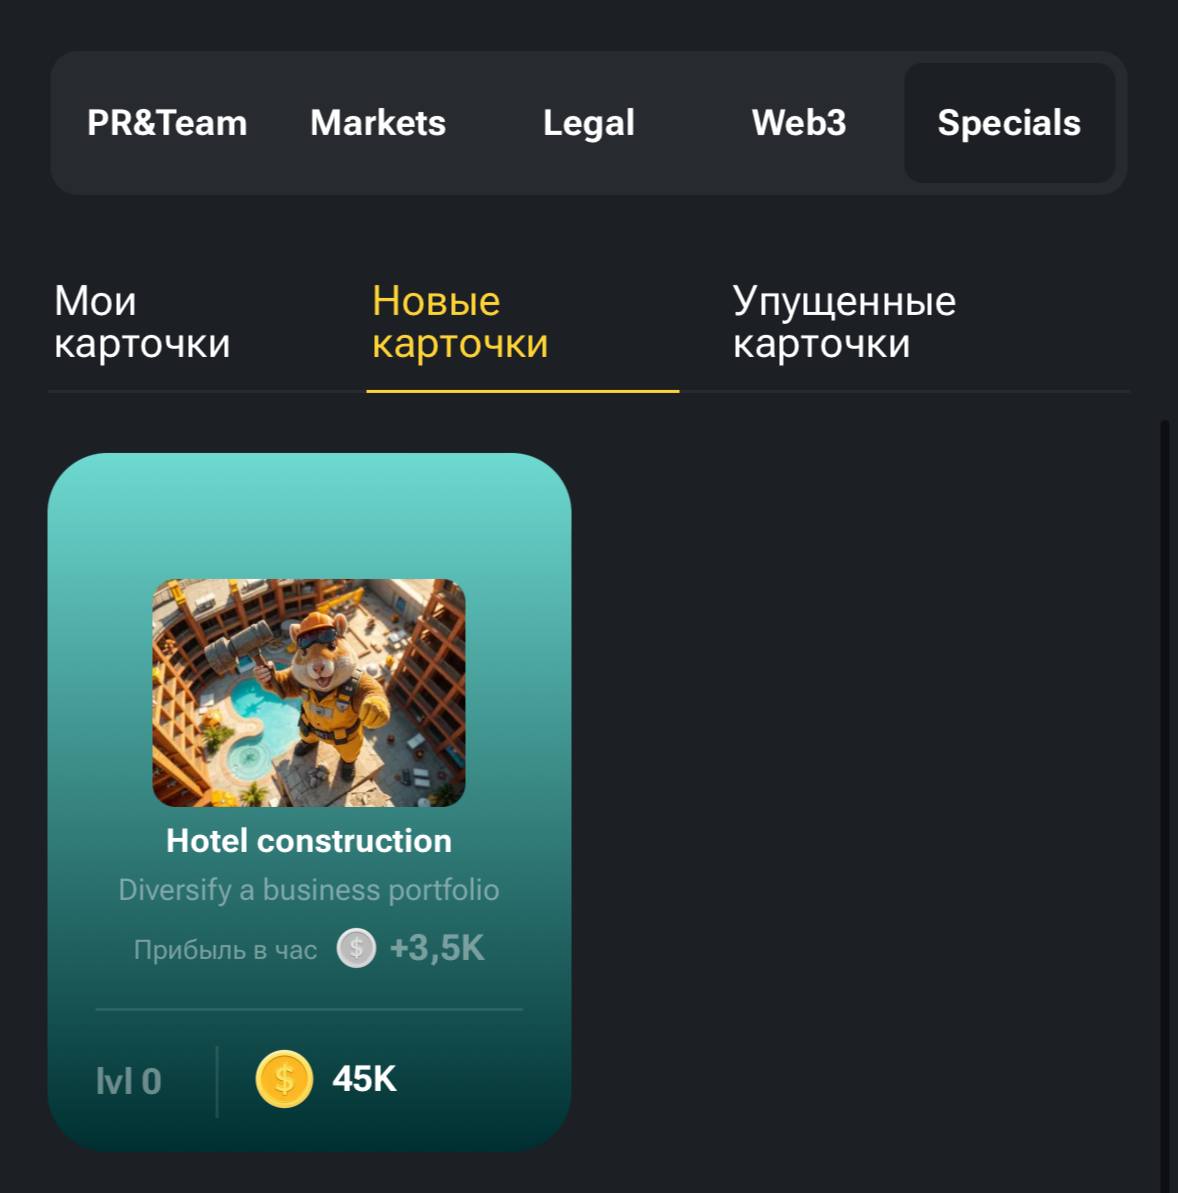Viewport: 1178px width, 1193px height.
Task: Switch to the Markets tab
Action: [378, 123]
